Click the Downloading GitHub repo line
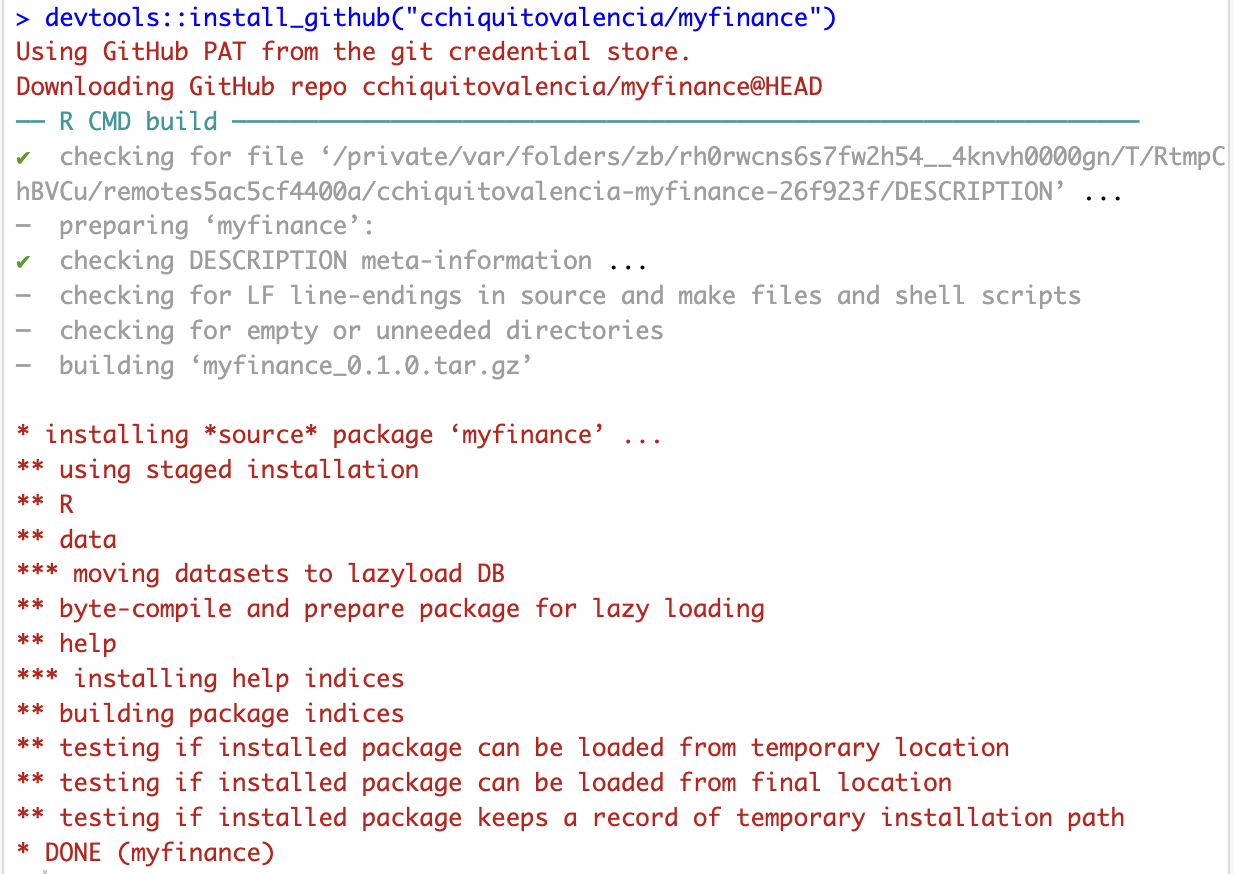This screenshot has height=874, width=1234. click(419, 86)
